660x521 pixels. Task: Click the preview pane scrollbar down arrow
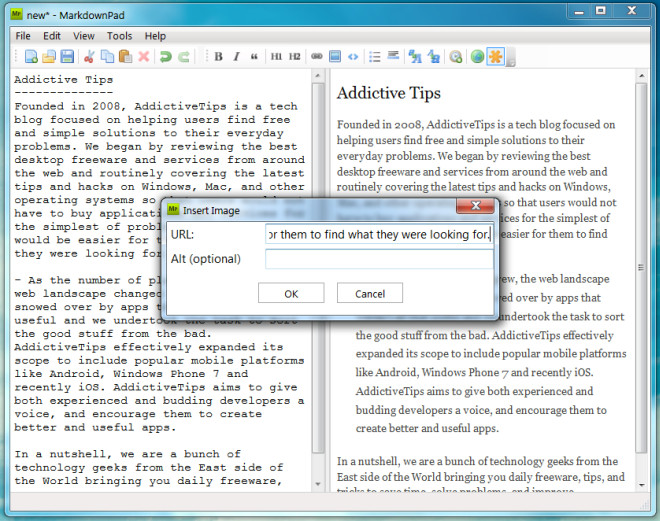click(641, 485)
